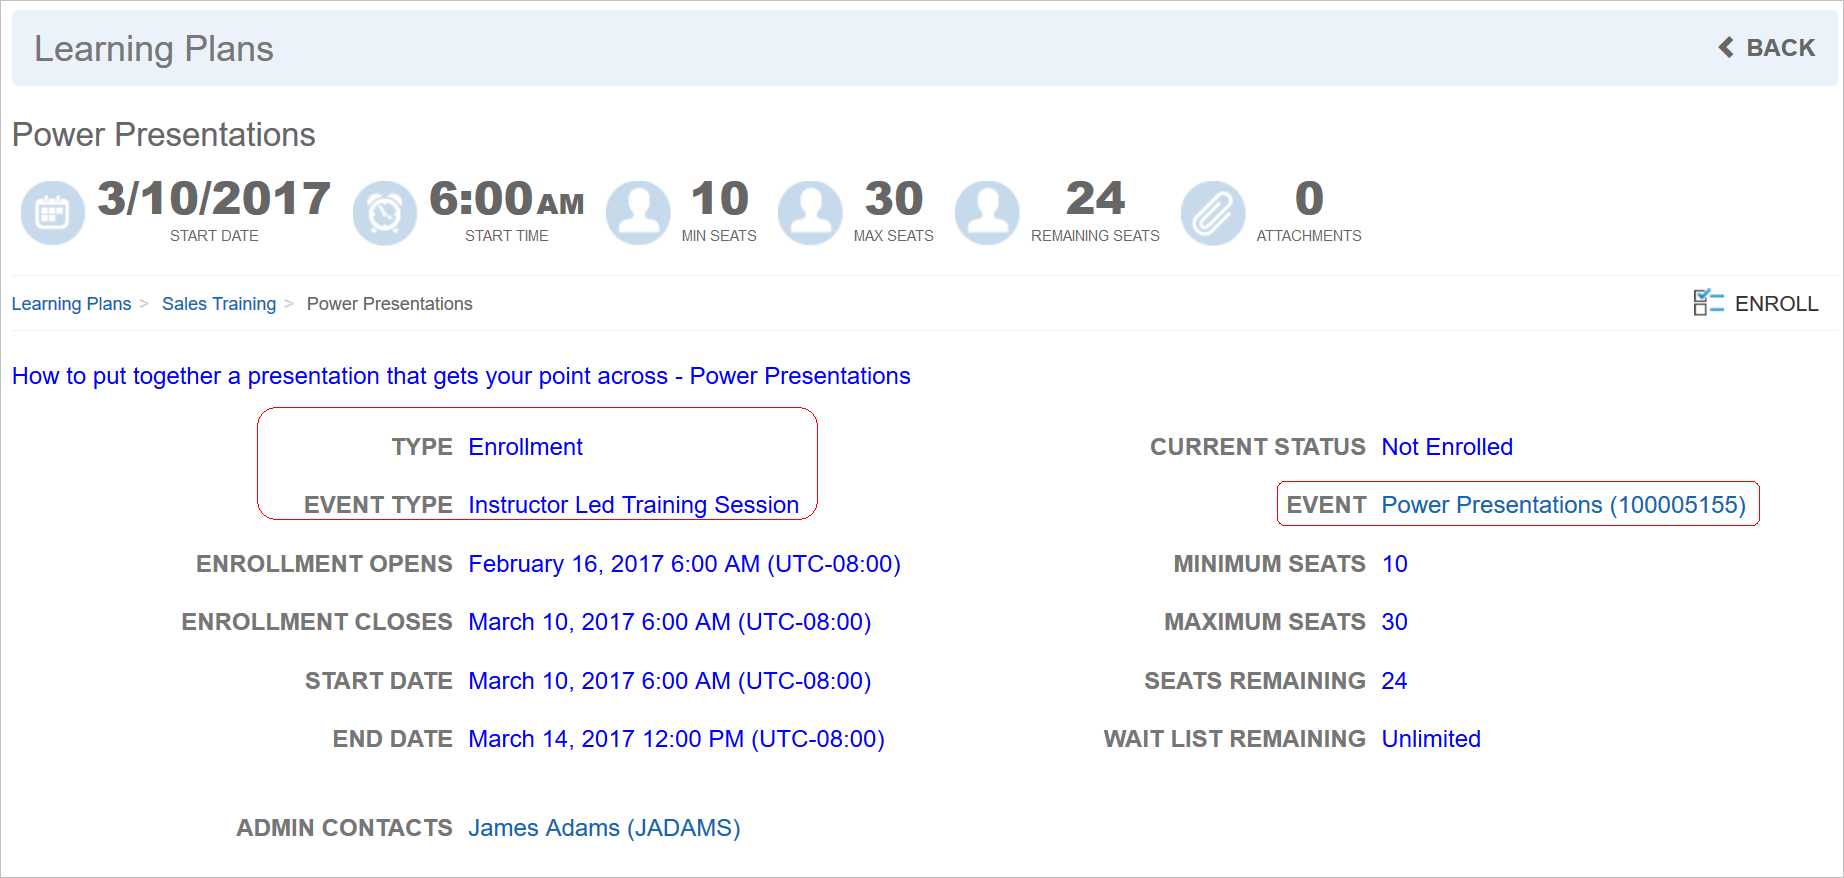Click the Enroll checklist icon
This screenshot has width=1844, height=878.
(1708, 303)
